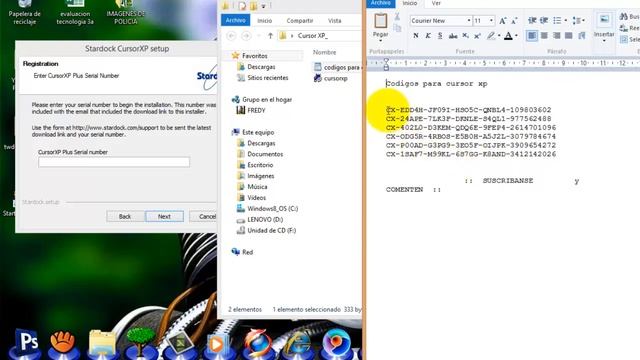Shrink font size with the small A icon
640x360 pixels.
tap(514, 20)
